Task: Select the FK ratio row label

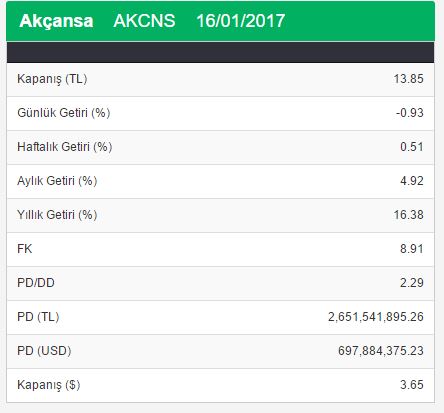Action: (x=25, y=249)
